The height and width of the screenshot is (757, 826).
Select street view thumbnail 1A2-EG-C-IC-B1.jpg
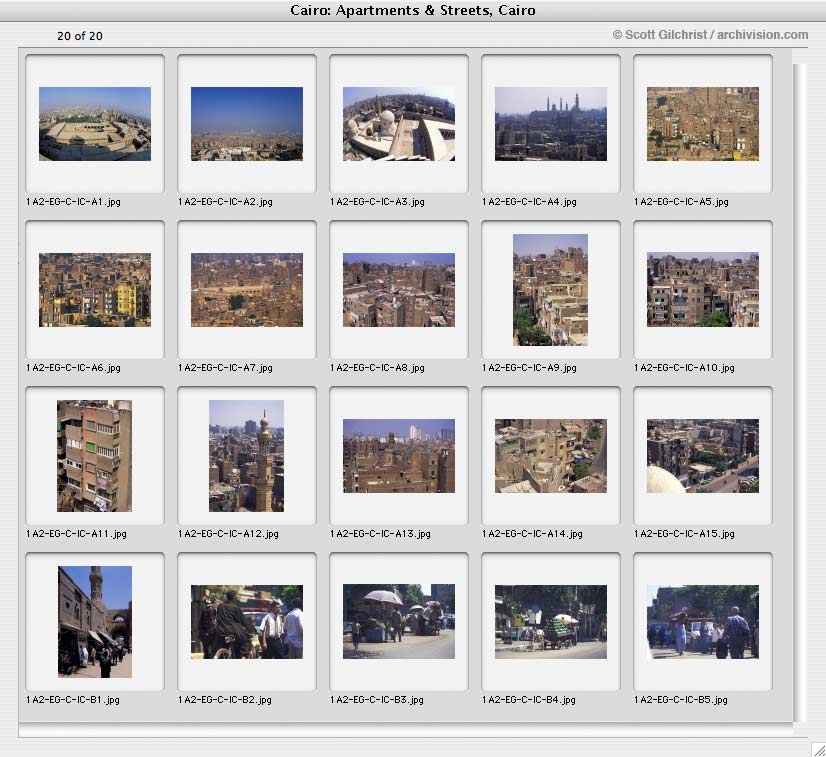(x=95, y=622)
